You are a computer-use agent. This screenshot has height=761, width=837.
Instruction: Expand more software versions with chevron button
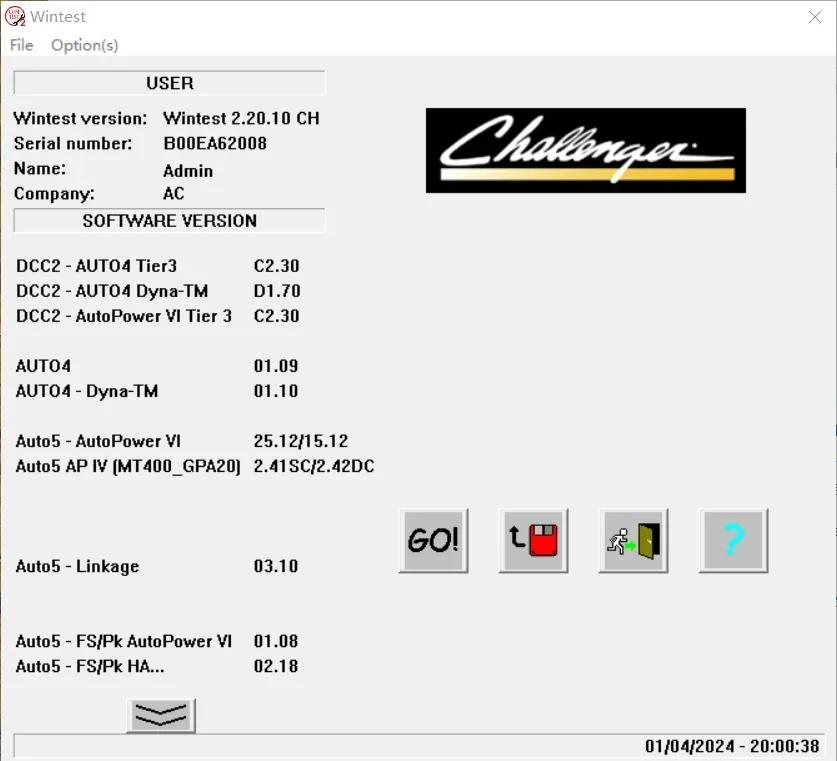tap(160, 715)
